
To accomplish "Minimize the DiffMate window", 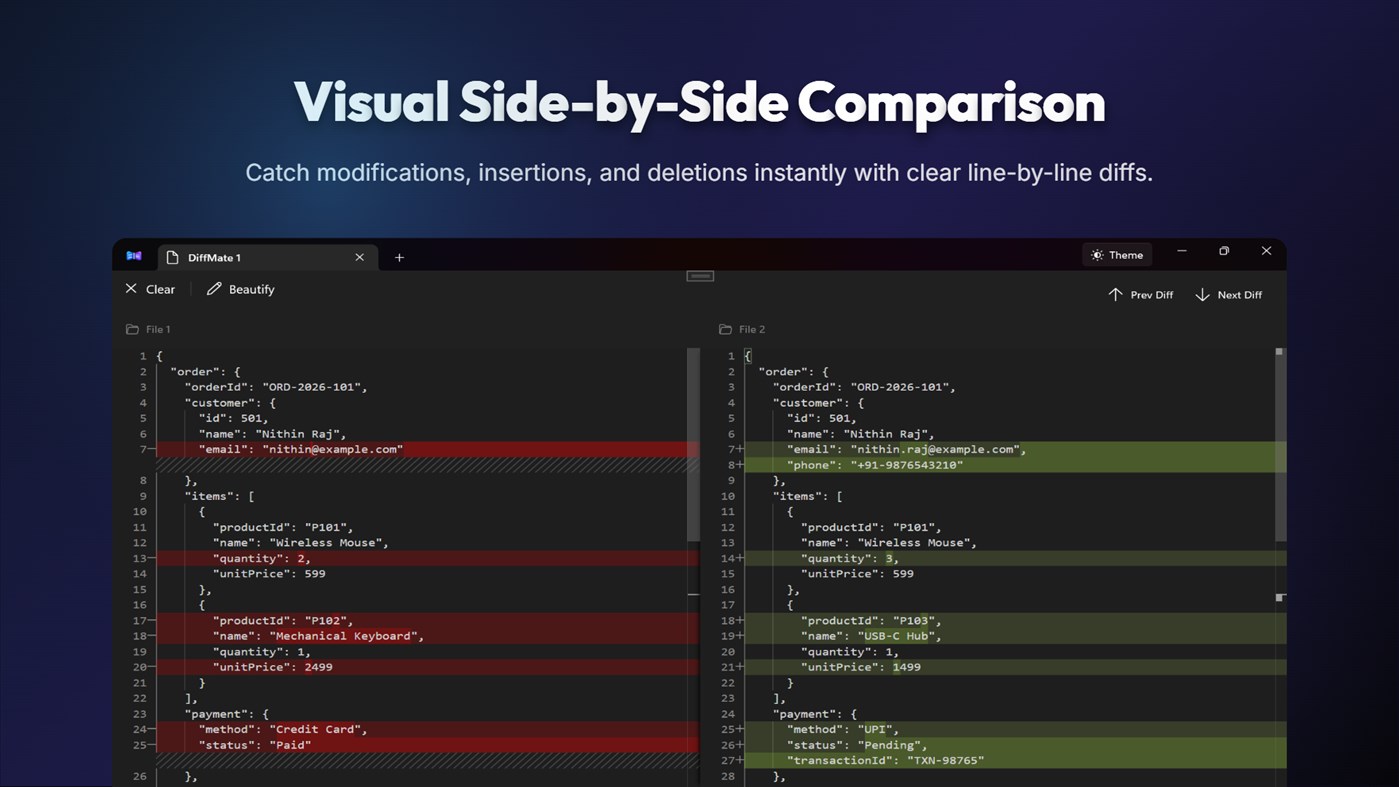I will (1182, 251).
